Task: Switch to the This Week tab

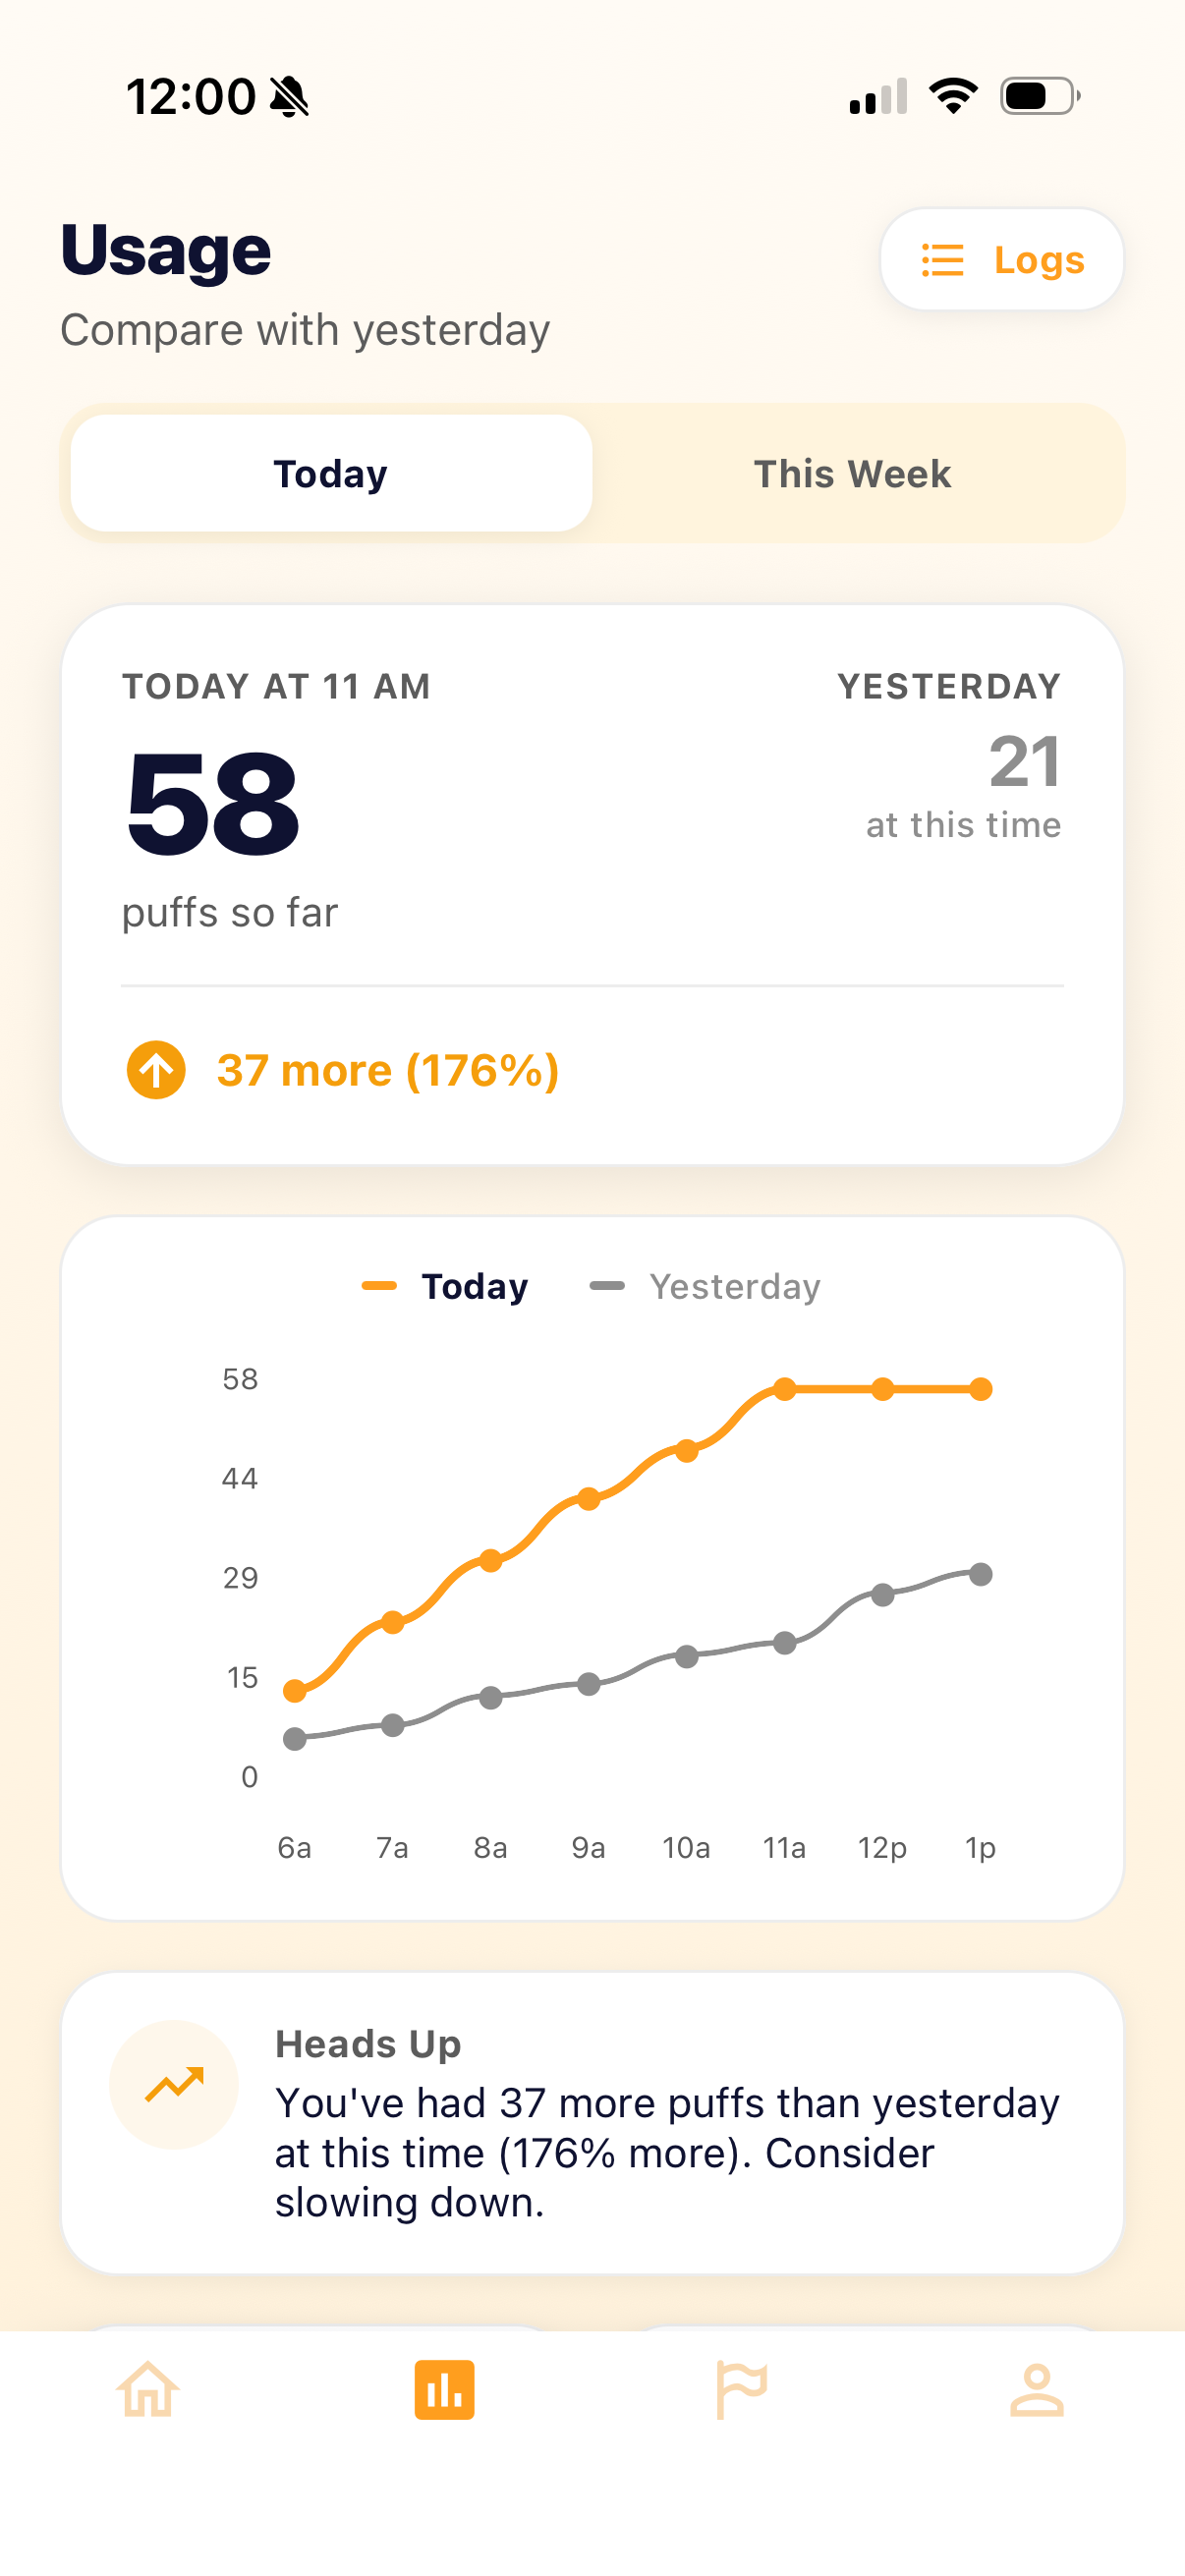Action: (852, 473)
